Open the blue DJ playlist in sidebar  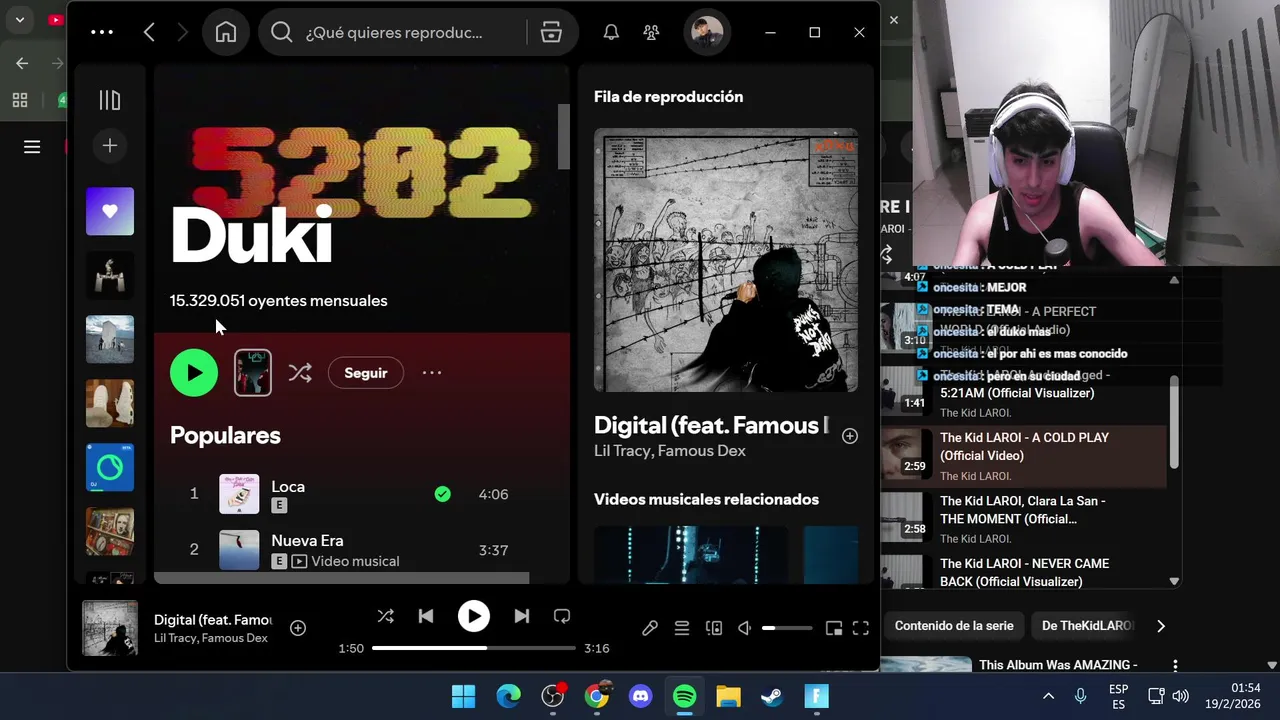[110, 467]
